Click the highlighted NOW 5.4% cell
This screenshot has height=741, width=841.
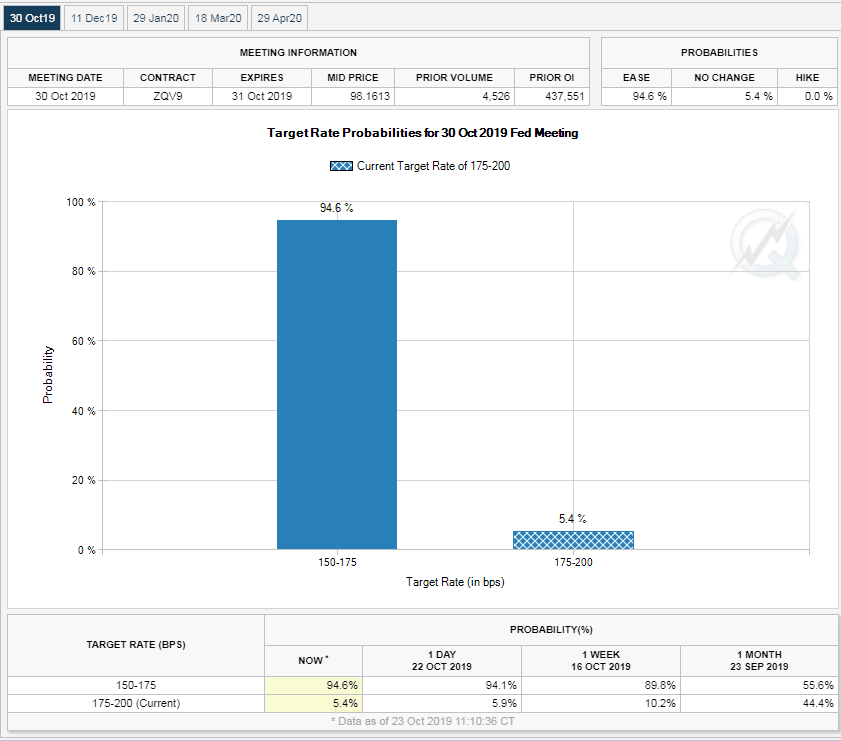[x=314, y=703]
